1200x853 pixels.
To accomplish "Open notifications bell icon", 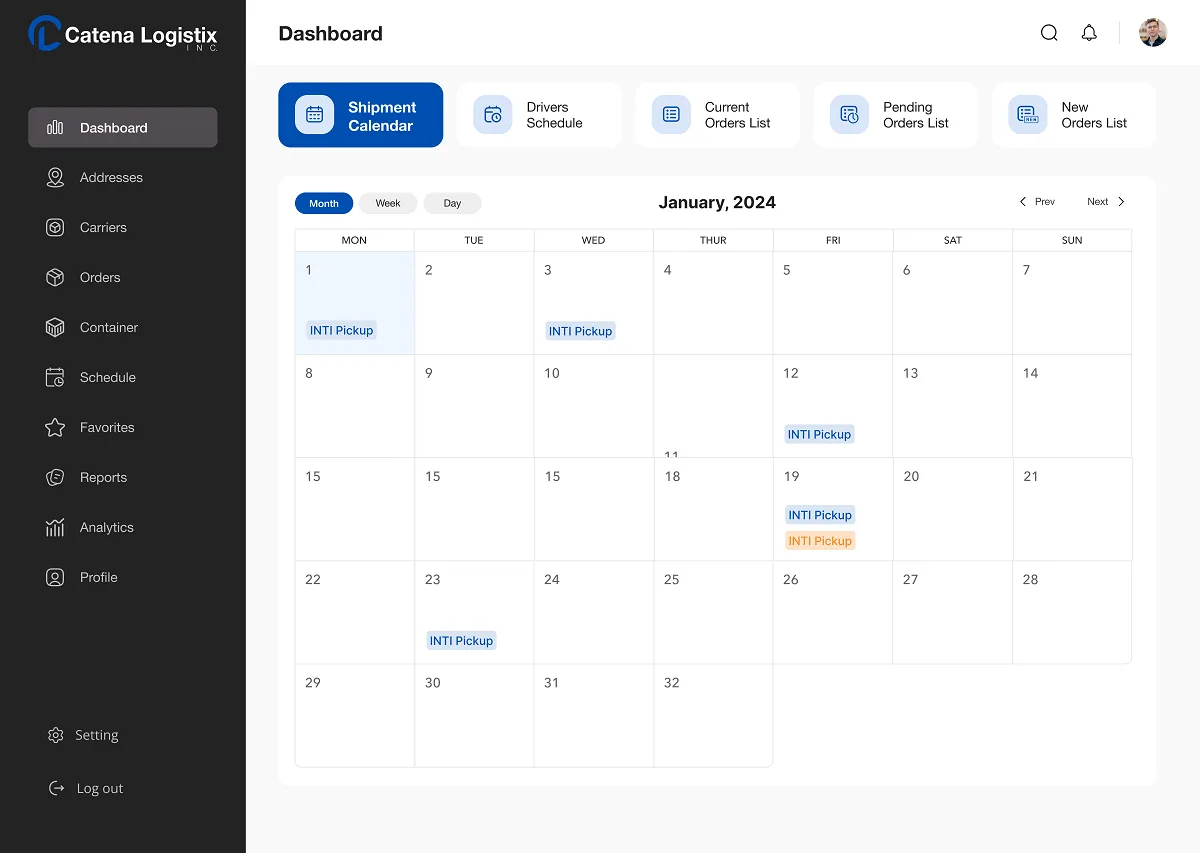I will pyautogui.click(x=1089, y=33).
